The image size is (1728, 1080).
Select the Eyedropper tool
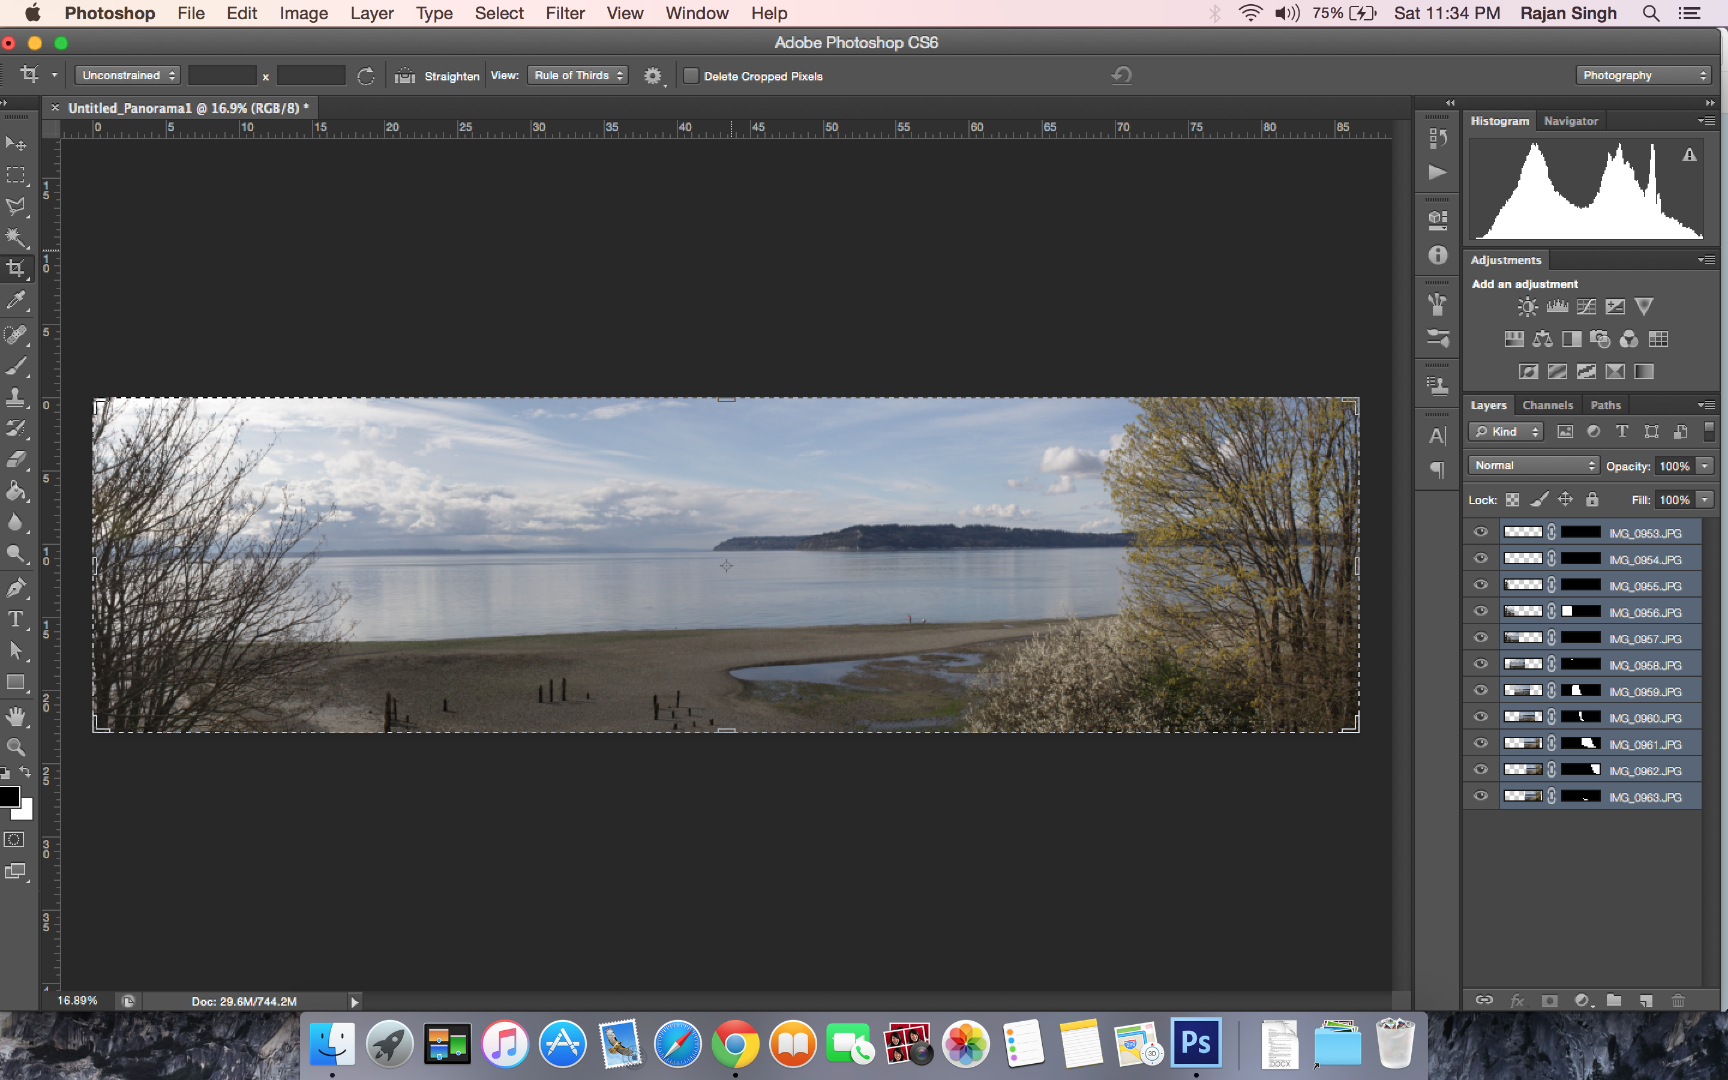click(16, 300)
